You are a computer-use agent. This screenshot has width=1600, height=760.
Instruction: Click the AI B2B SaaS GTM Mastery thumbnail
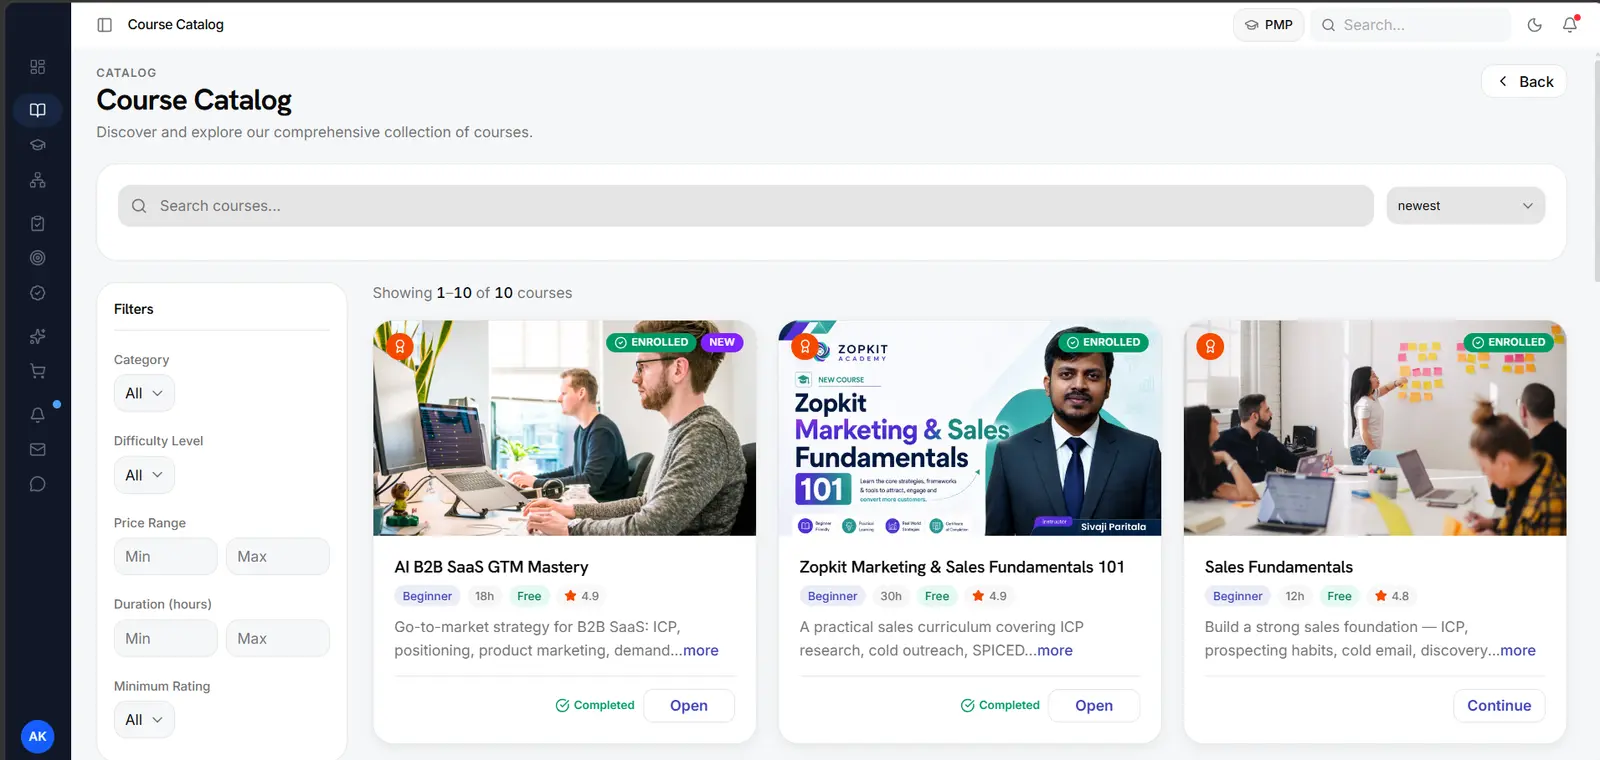[565, 428]
